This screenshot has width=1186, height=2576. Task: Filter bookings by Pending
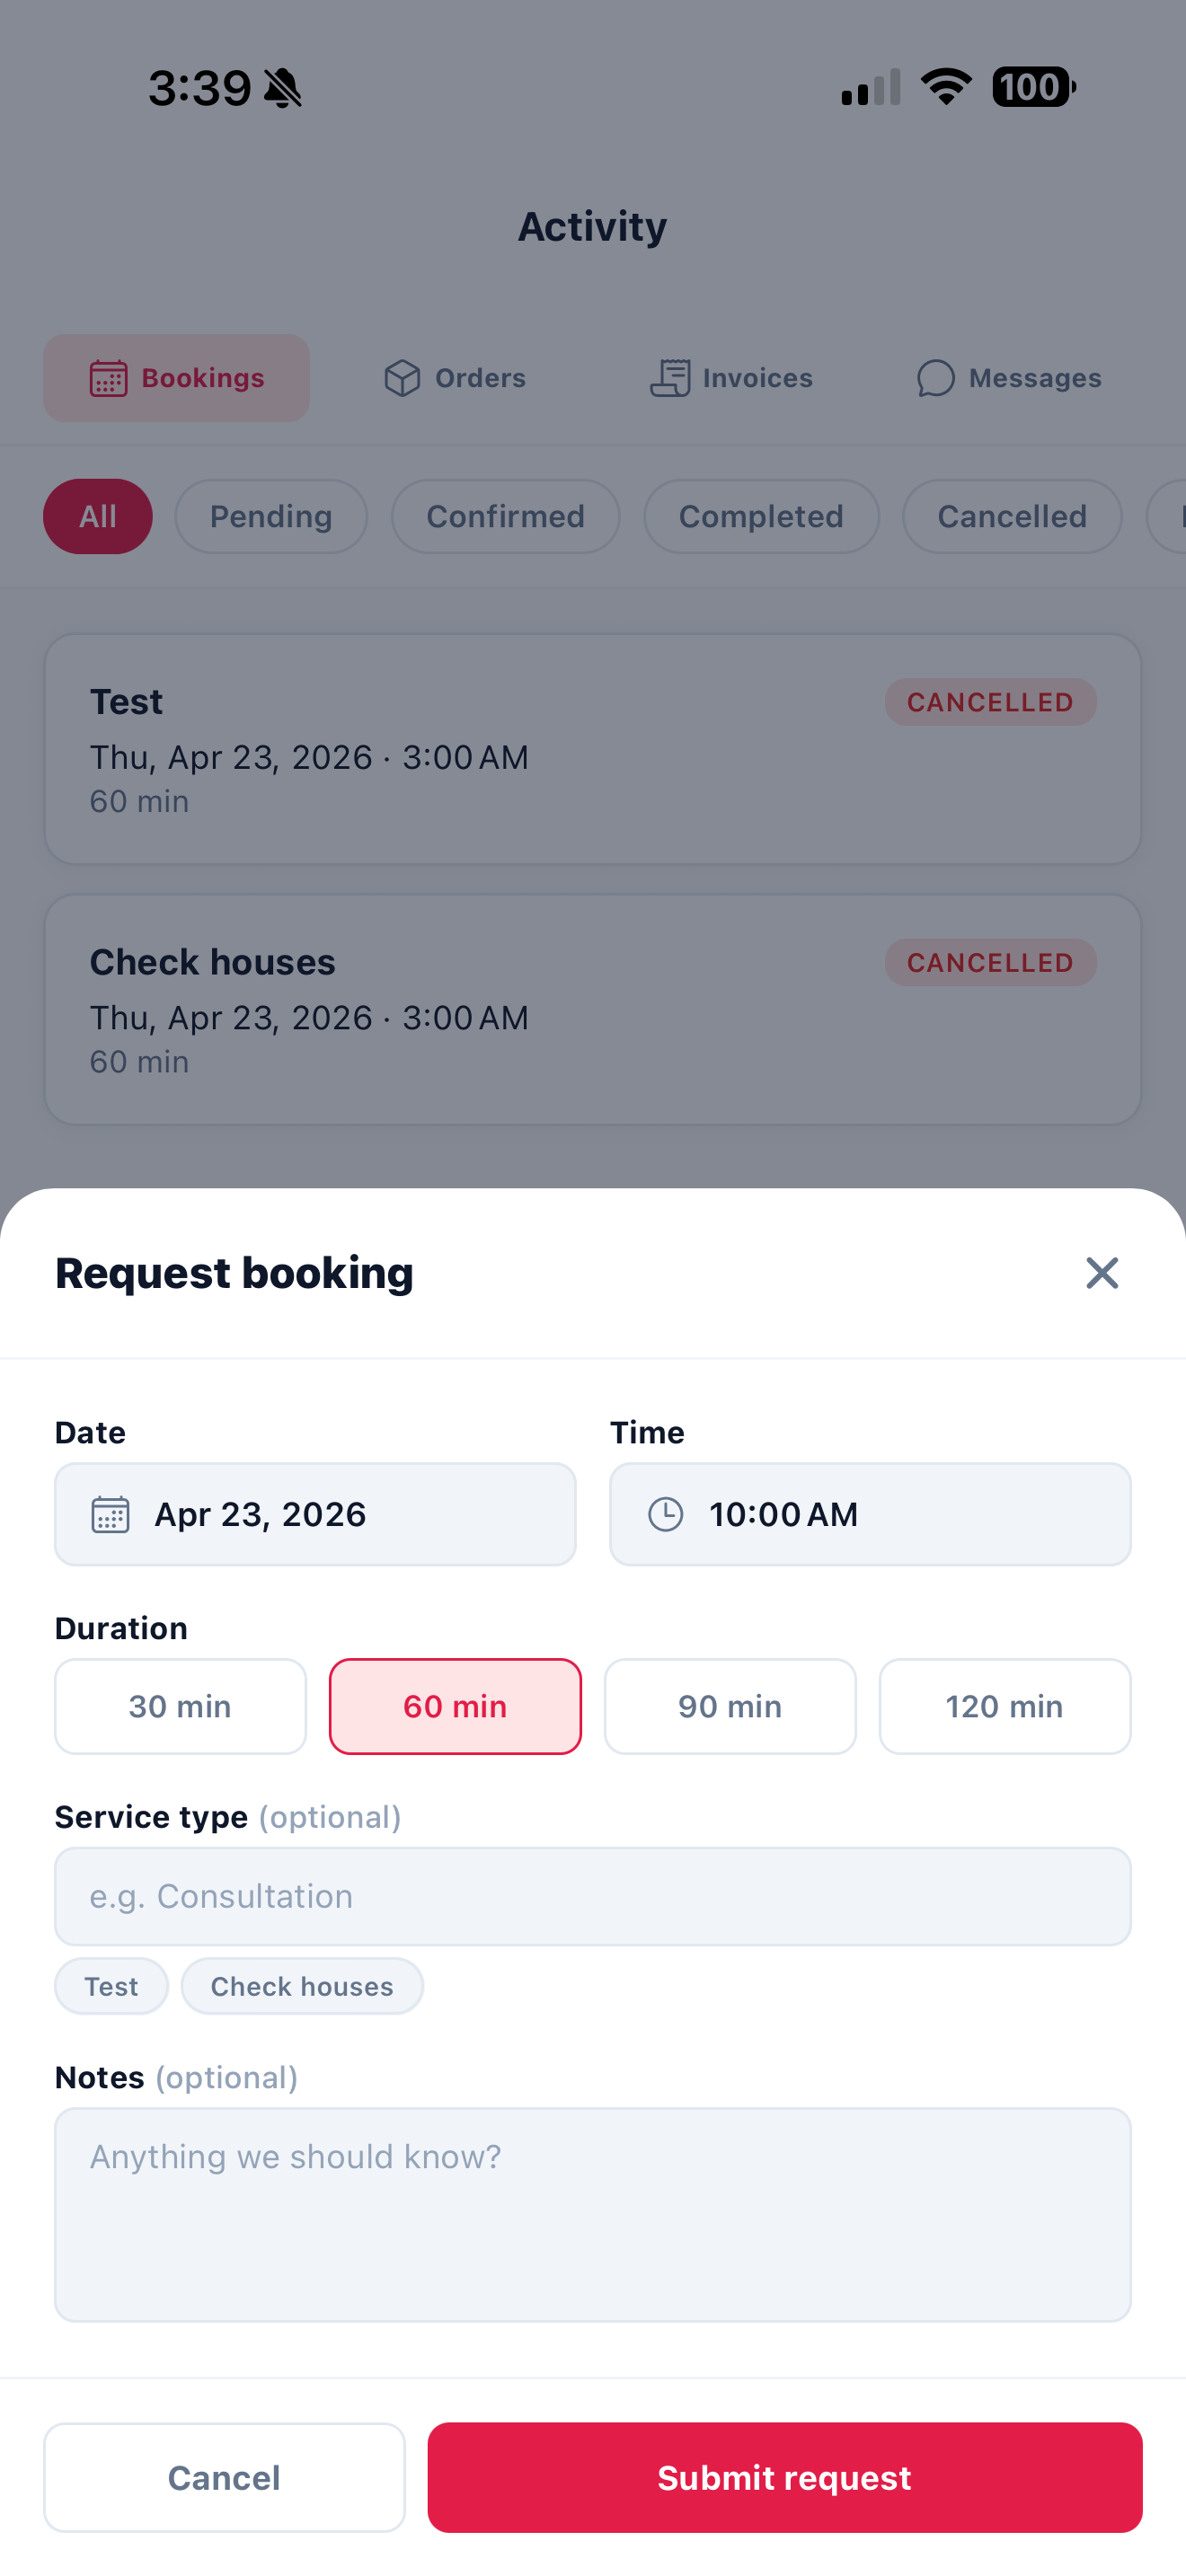click(271, 516)
